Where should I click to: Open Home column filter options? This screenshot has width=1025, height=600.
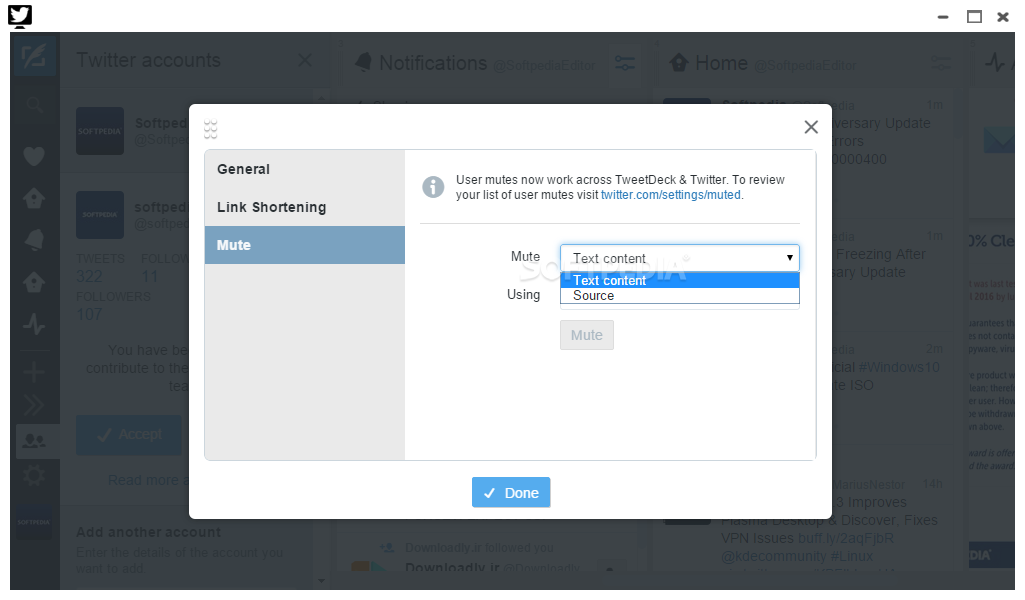point(941,63)
